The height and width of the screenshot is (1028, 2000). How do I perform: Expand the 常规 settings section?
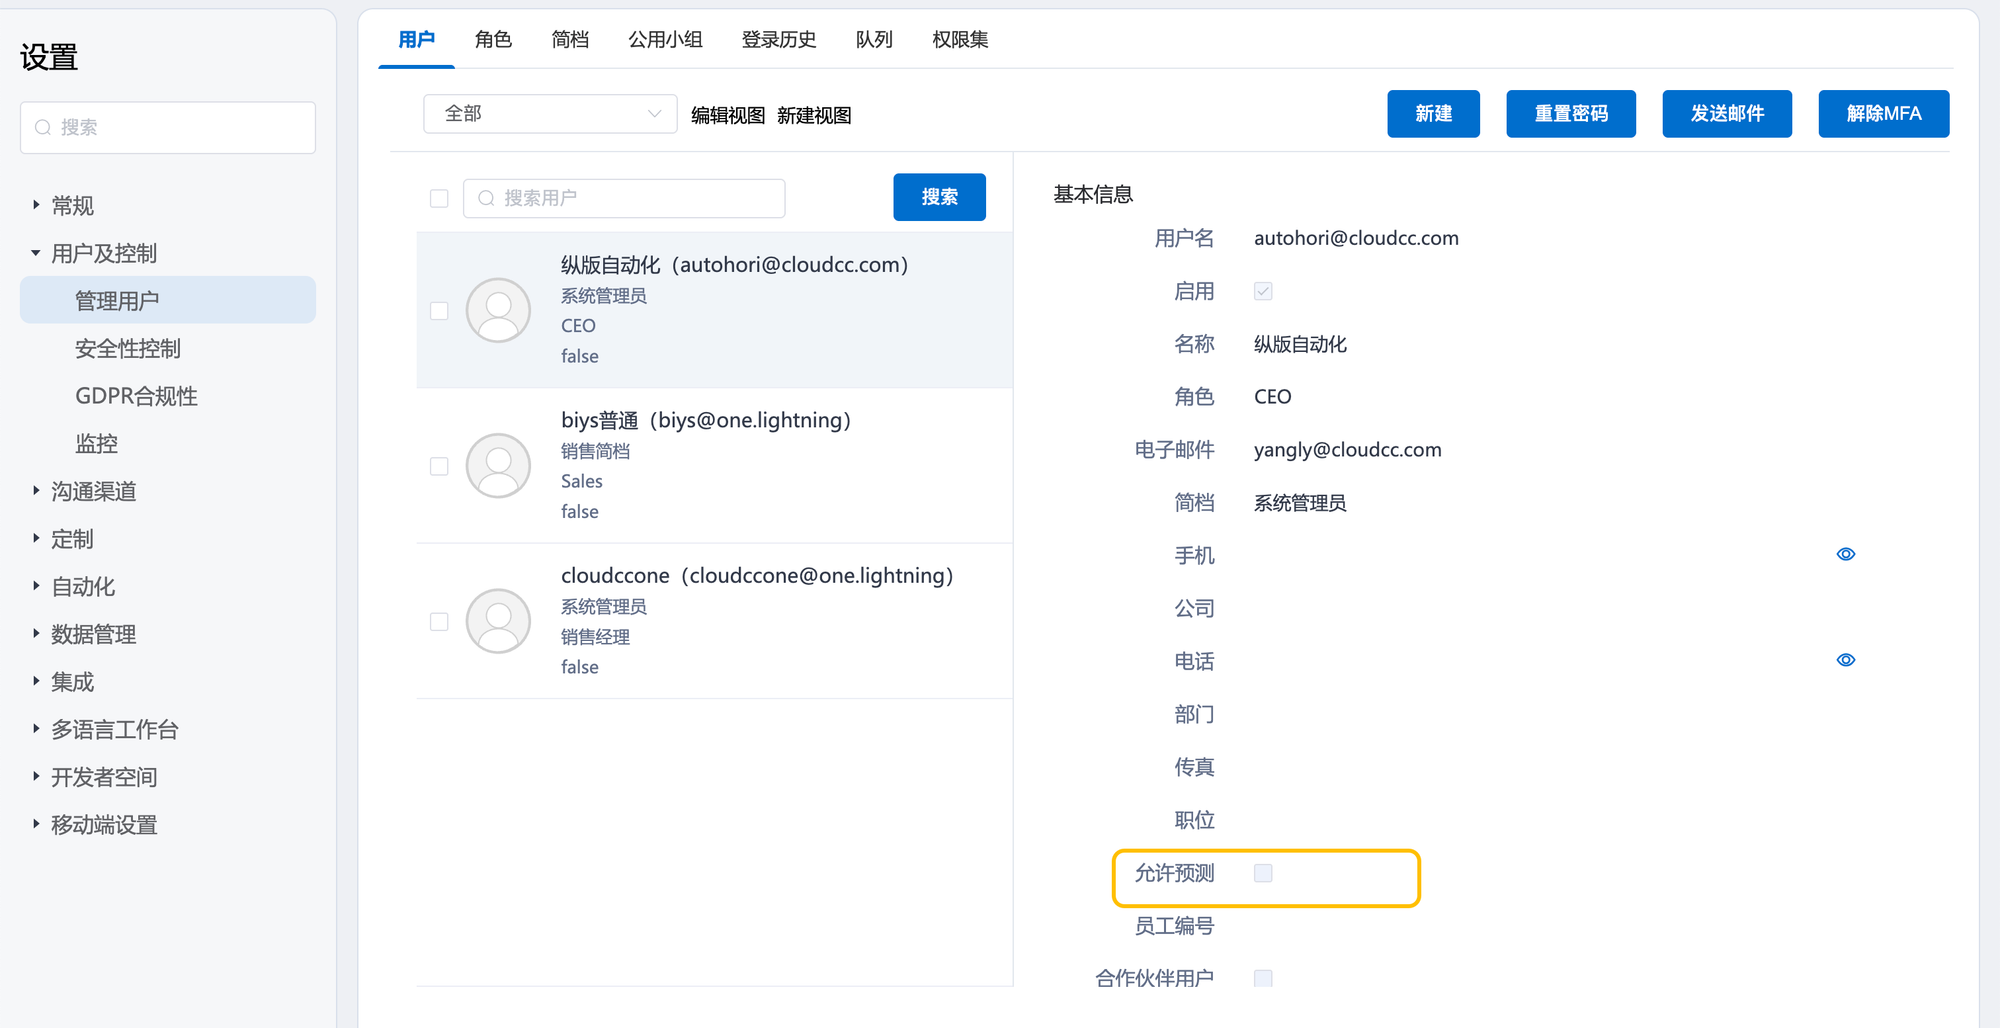click(37, 205)
